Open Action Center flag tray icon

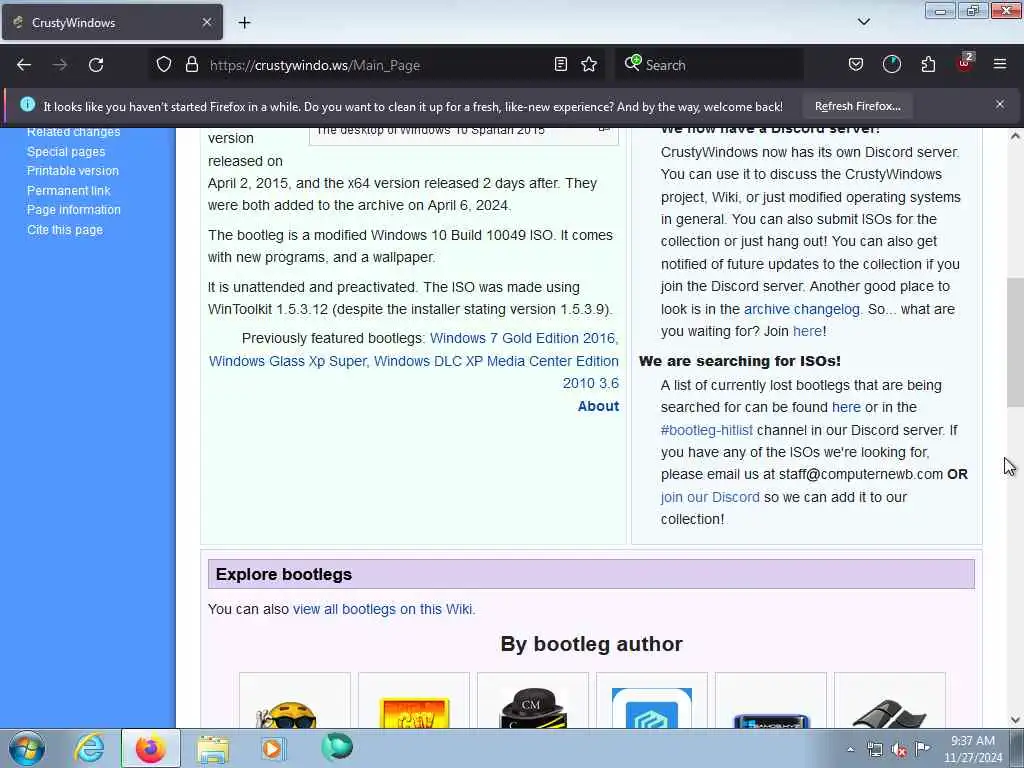pos(922,749)
